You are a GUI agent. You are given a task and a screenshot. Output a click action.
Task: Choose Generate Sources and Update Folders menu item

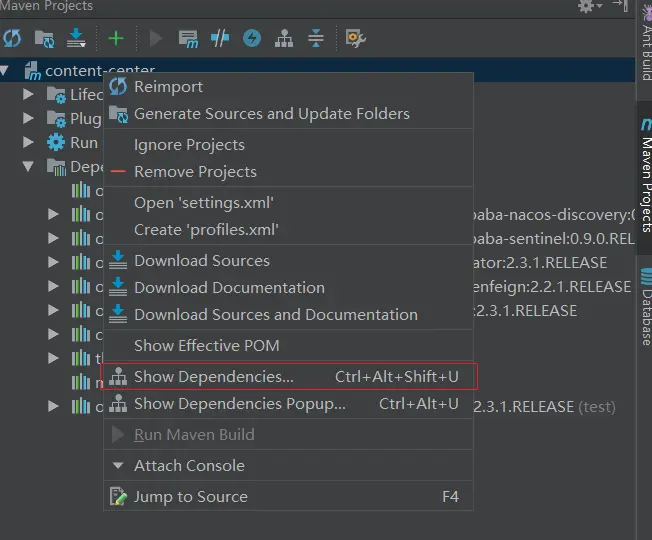pos(288,113)
